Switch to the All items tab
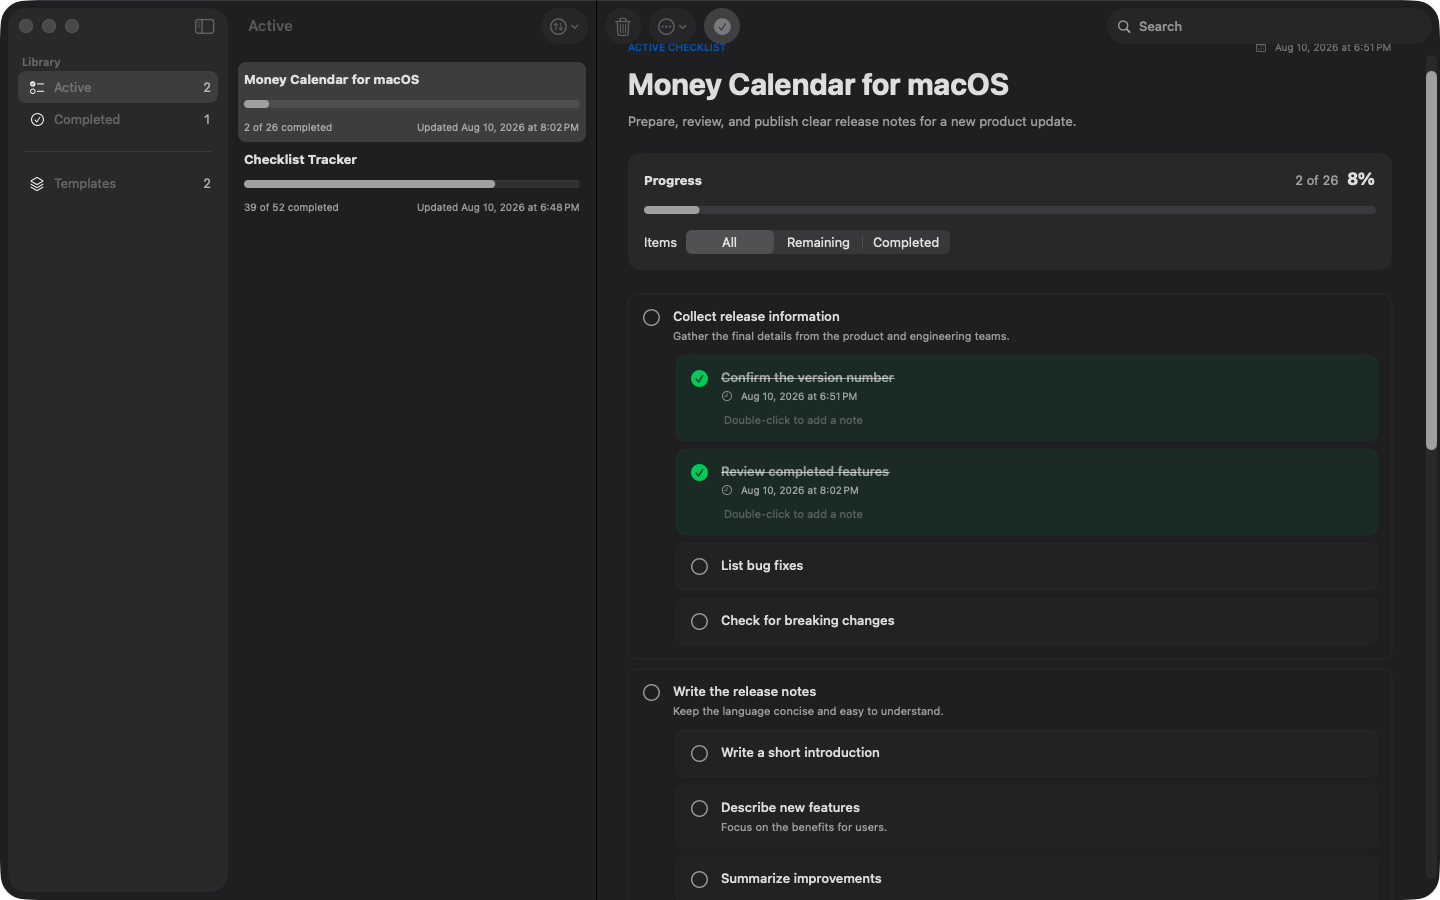Image resolution: width=1440 pixels, height=900 pixels. (x=730, y=242)
